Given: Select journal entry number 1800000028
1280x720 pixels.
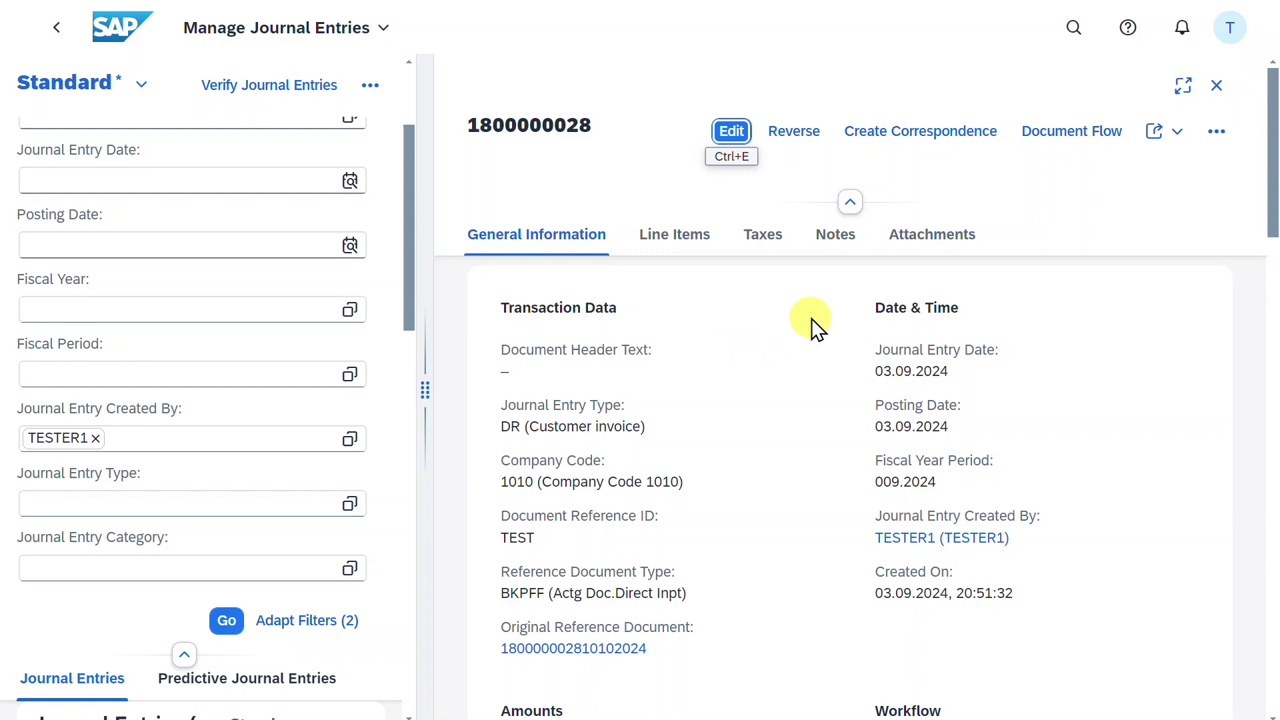Looking at the screenshot, I should click(529, 125).
